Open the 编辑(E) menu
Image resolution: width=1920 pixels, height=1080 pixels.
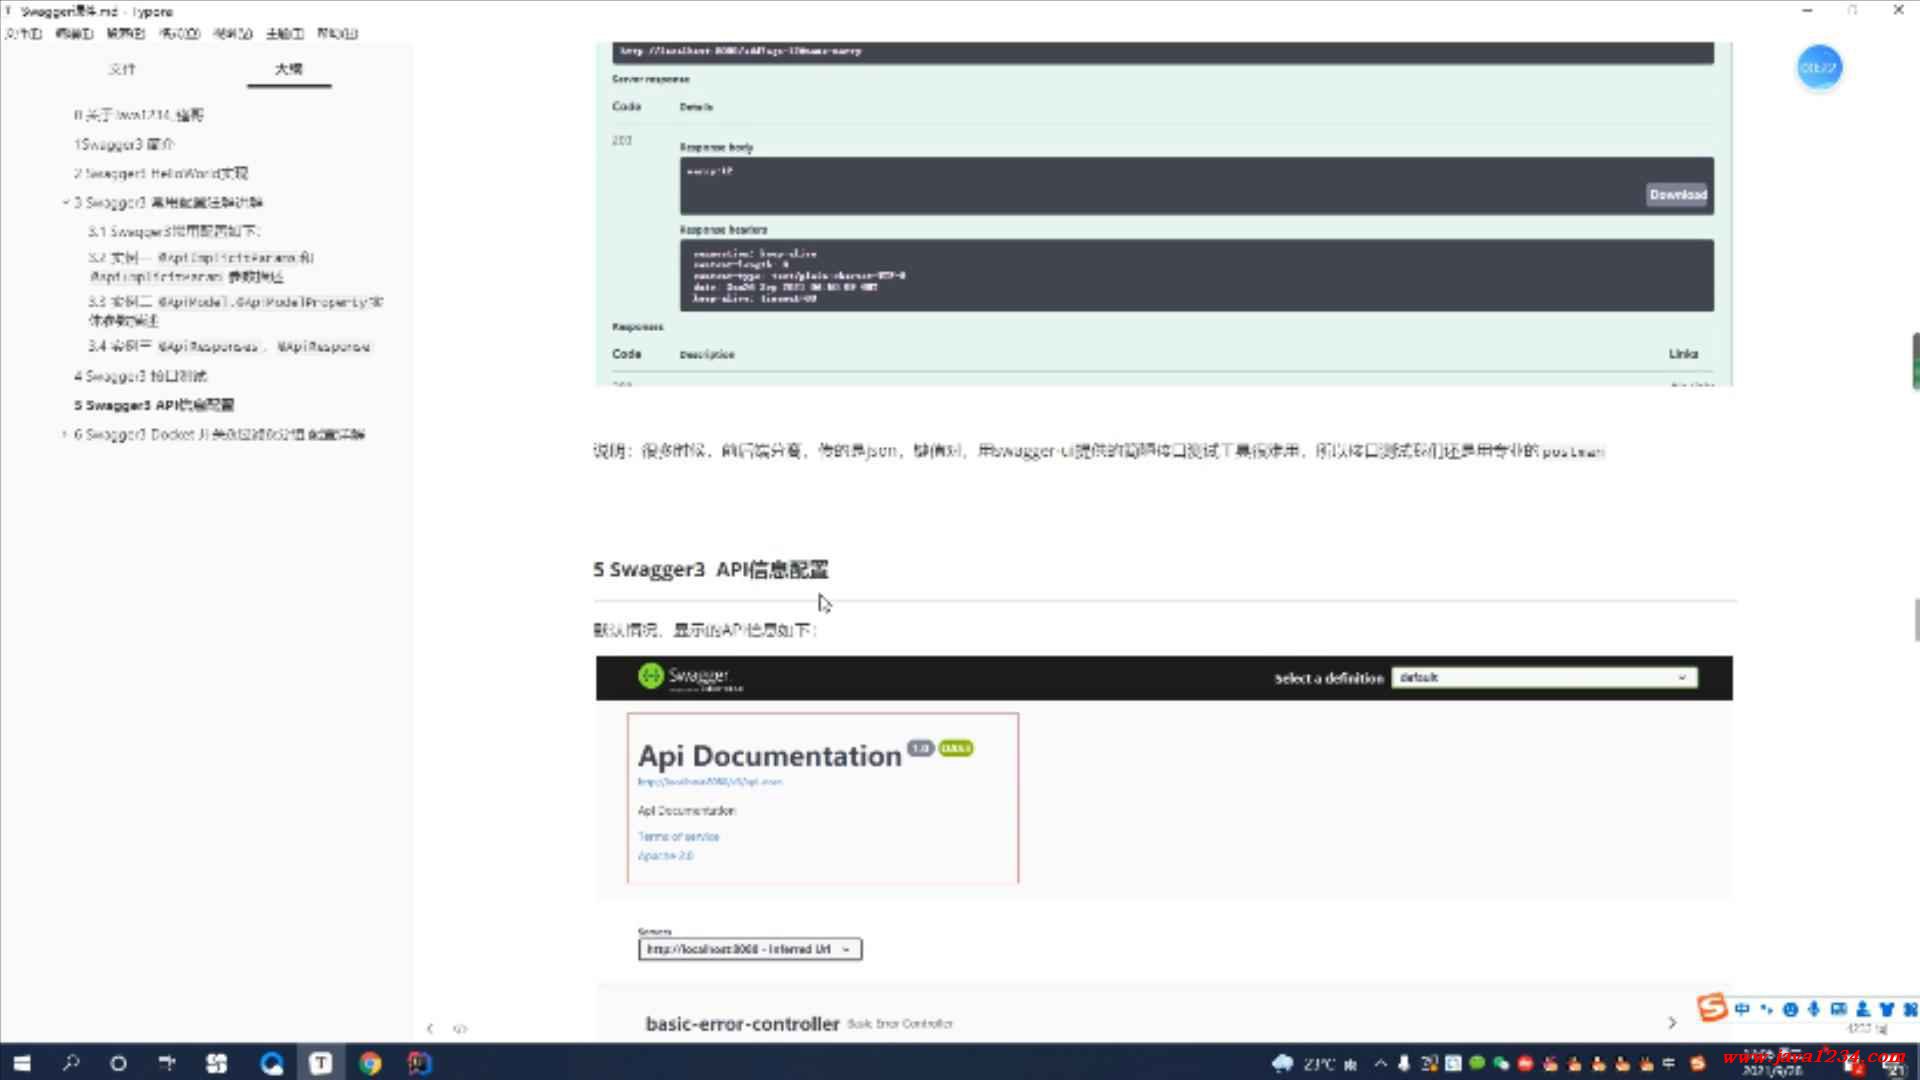point(74,33)
